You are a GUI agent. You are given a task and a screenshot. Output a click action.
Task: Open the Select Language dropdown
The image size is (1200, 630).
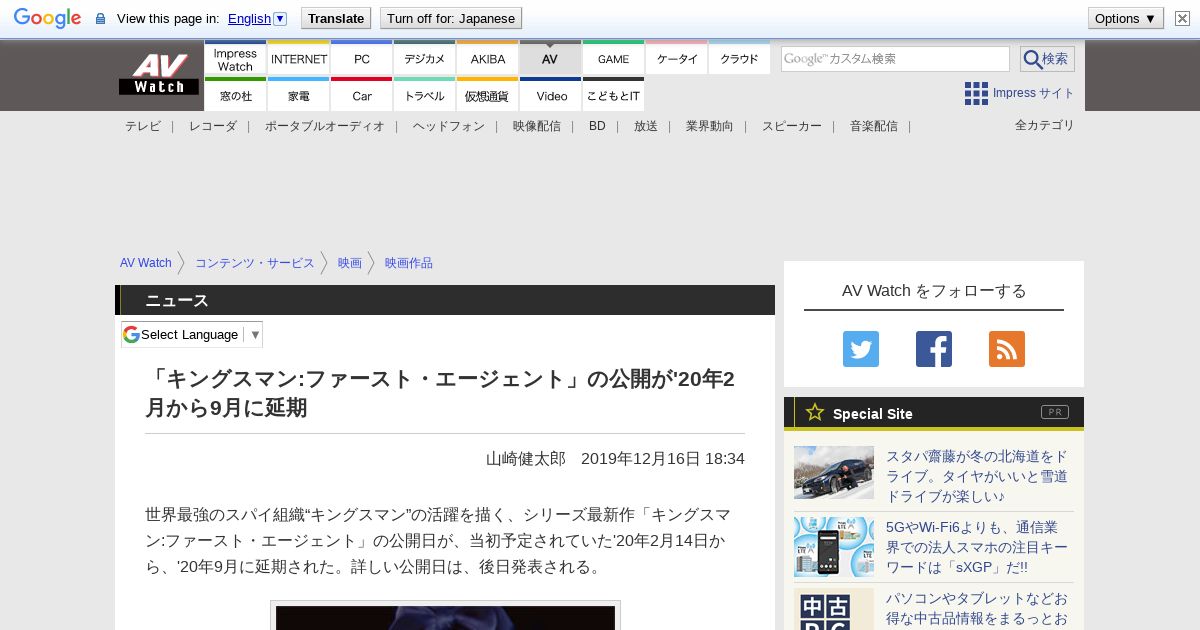(192, 334)
